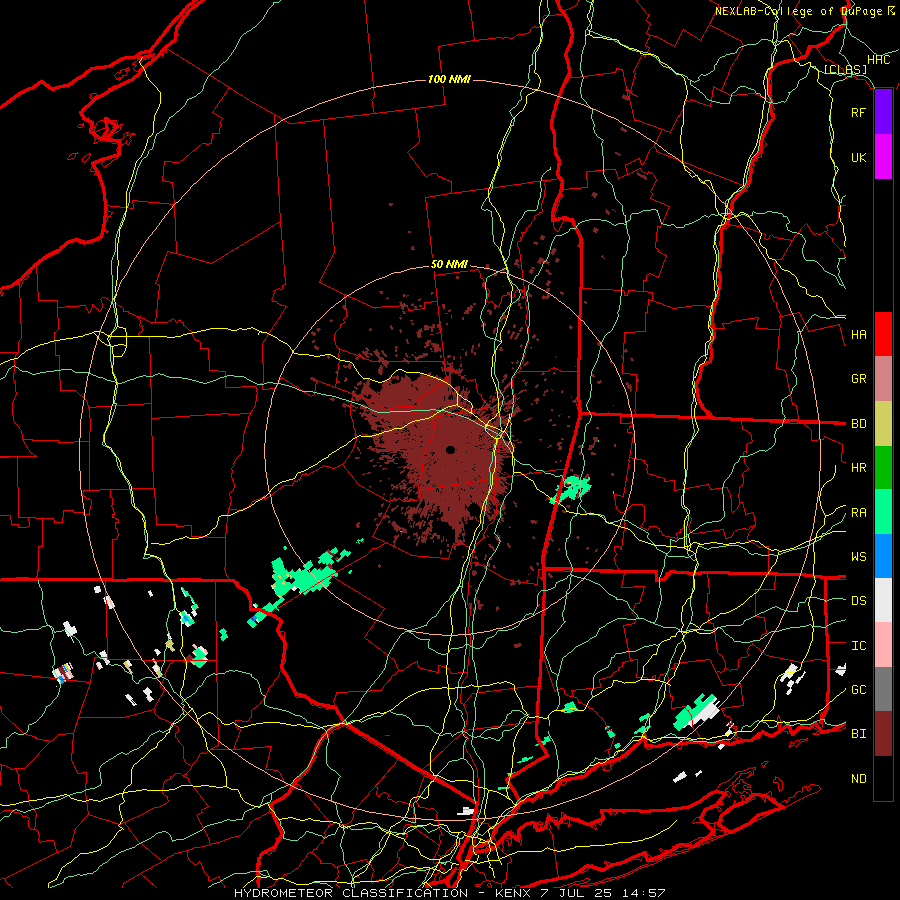Screen dimensions: 900x900
Task: Click the 50 NMI range ring label
Action: click(449, 265)
